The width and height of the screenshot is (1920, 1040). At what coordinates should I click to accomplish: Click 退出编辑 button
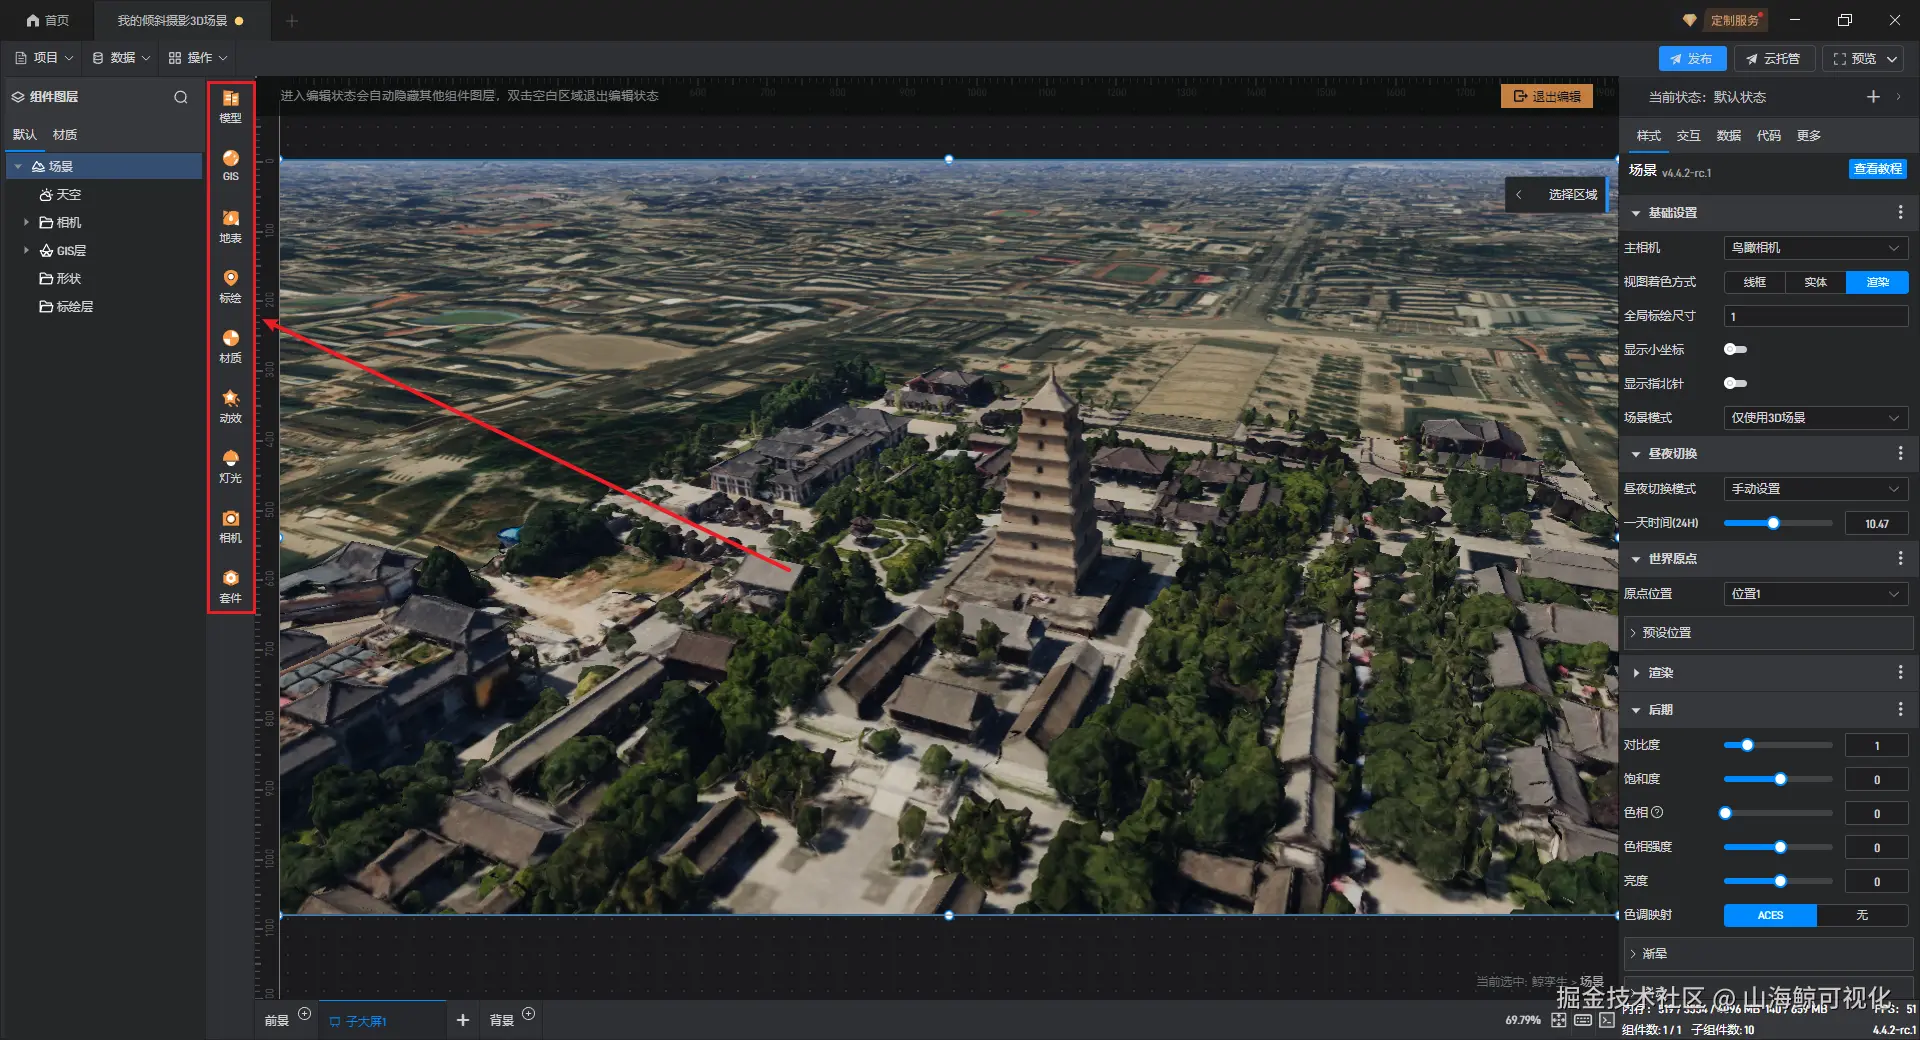pos(1547,96)
